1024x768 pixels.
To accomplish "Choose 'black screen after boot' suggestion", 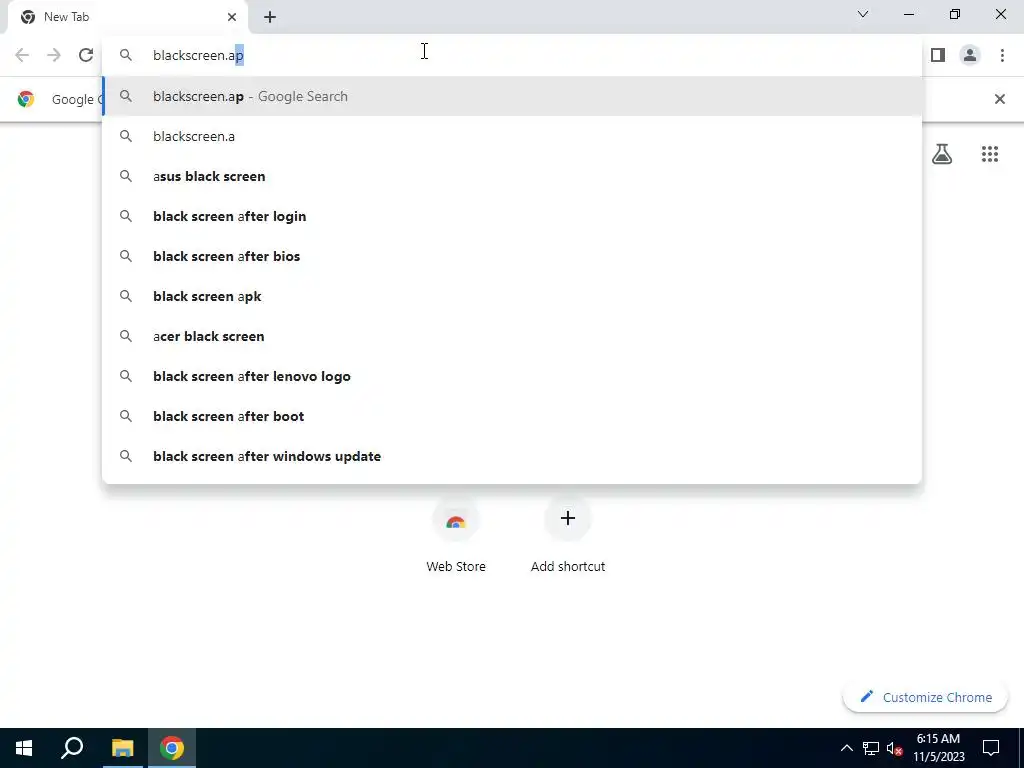I will click(512, 416).
